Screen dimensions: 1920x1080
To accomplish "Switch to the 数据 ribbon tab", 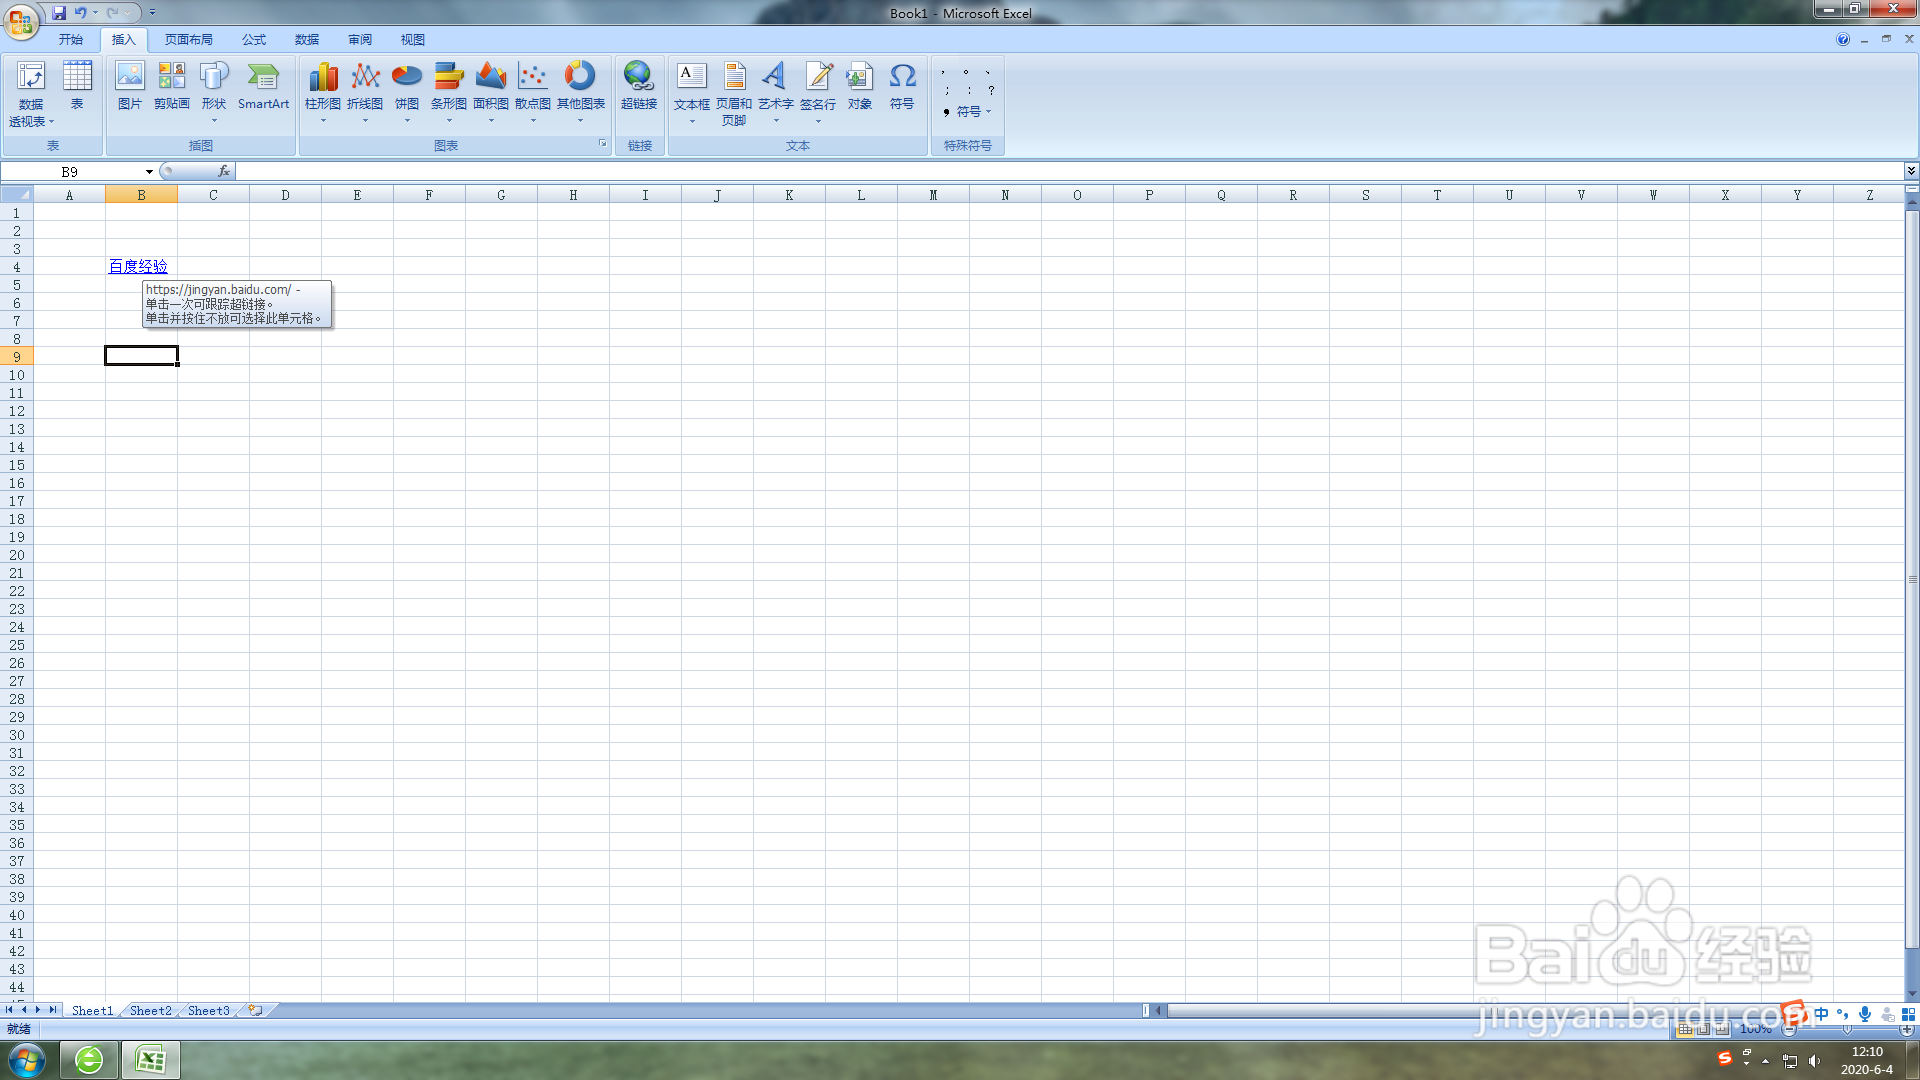I will click(307, 39).
